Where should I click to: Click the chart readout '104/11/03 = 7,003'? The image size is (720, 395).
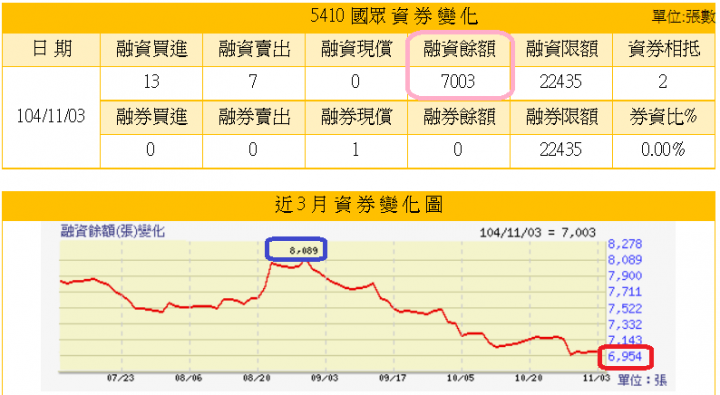tap(538, 232)
